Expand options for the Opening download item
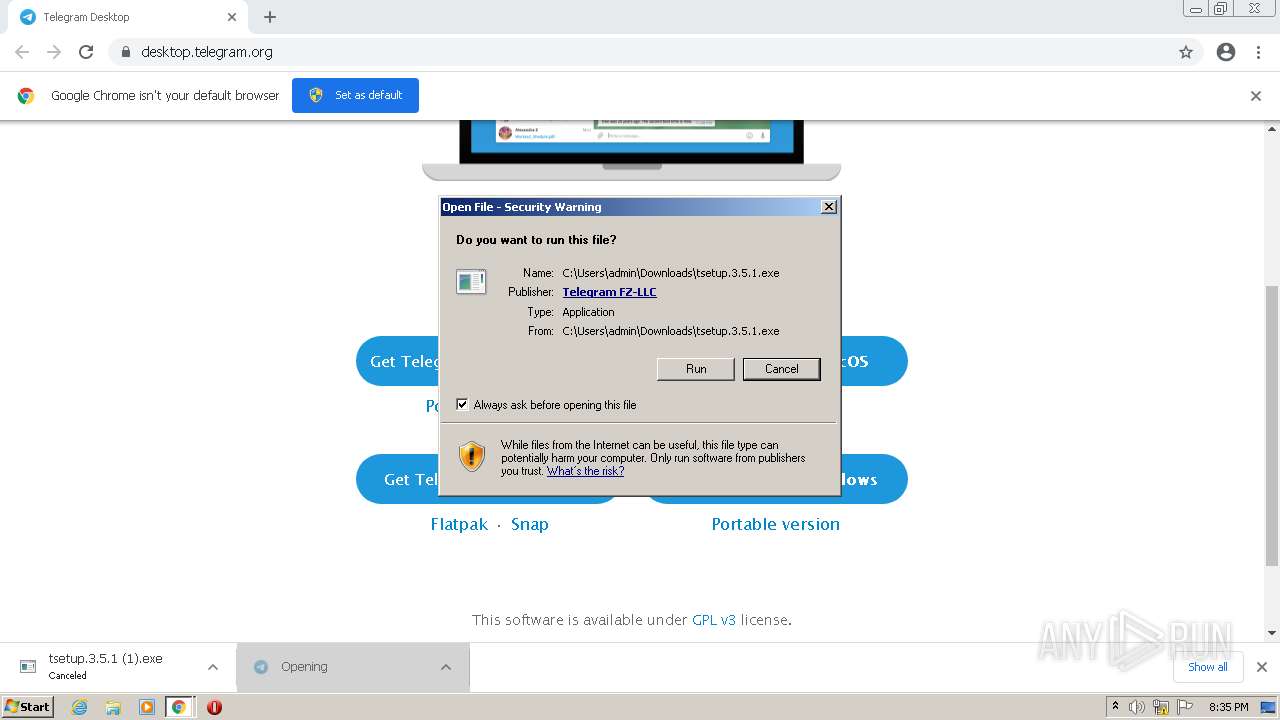Viewport: 1280px width, 720px height. (446, 667)
